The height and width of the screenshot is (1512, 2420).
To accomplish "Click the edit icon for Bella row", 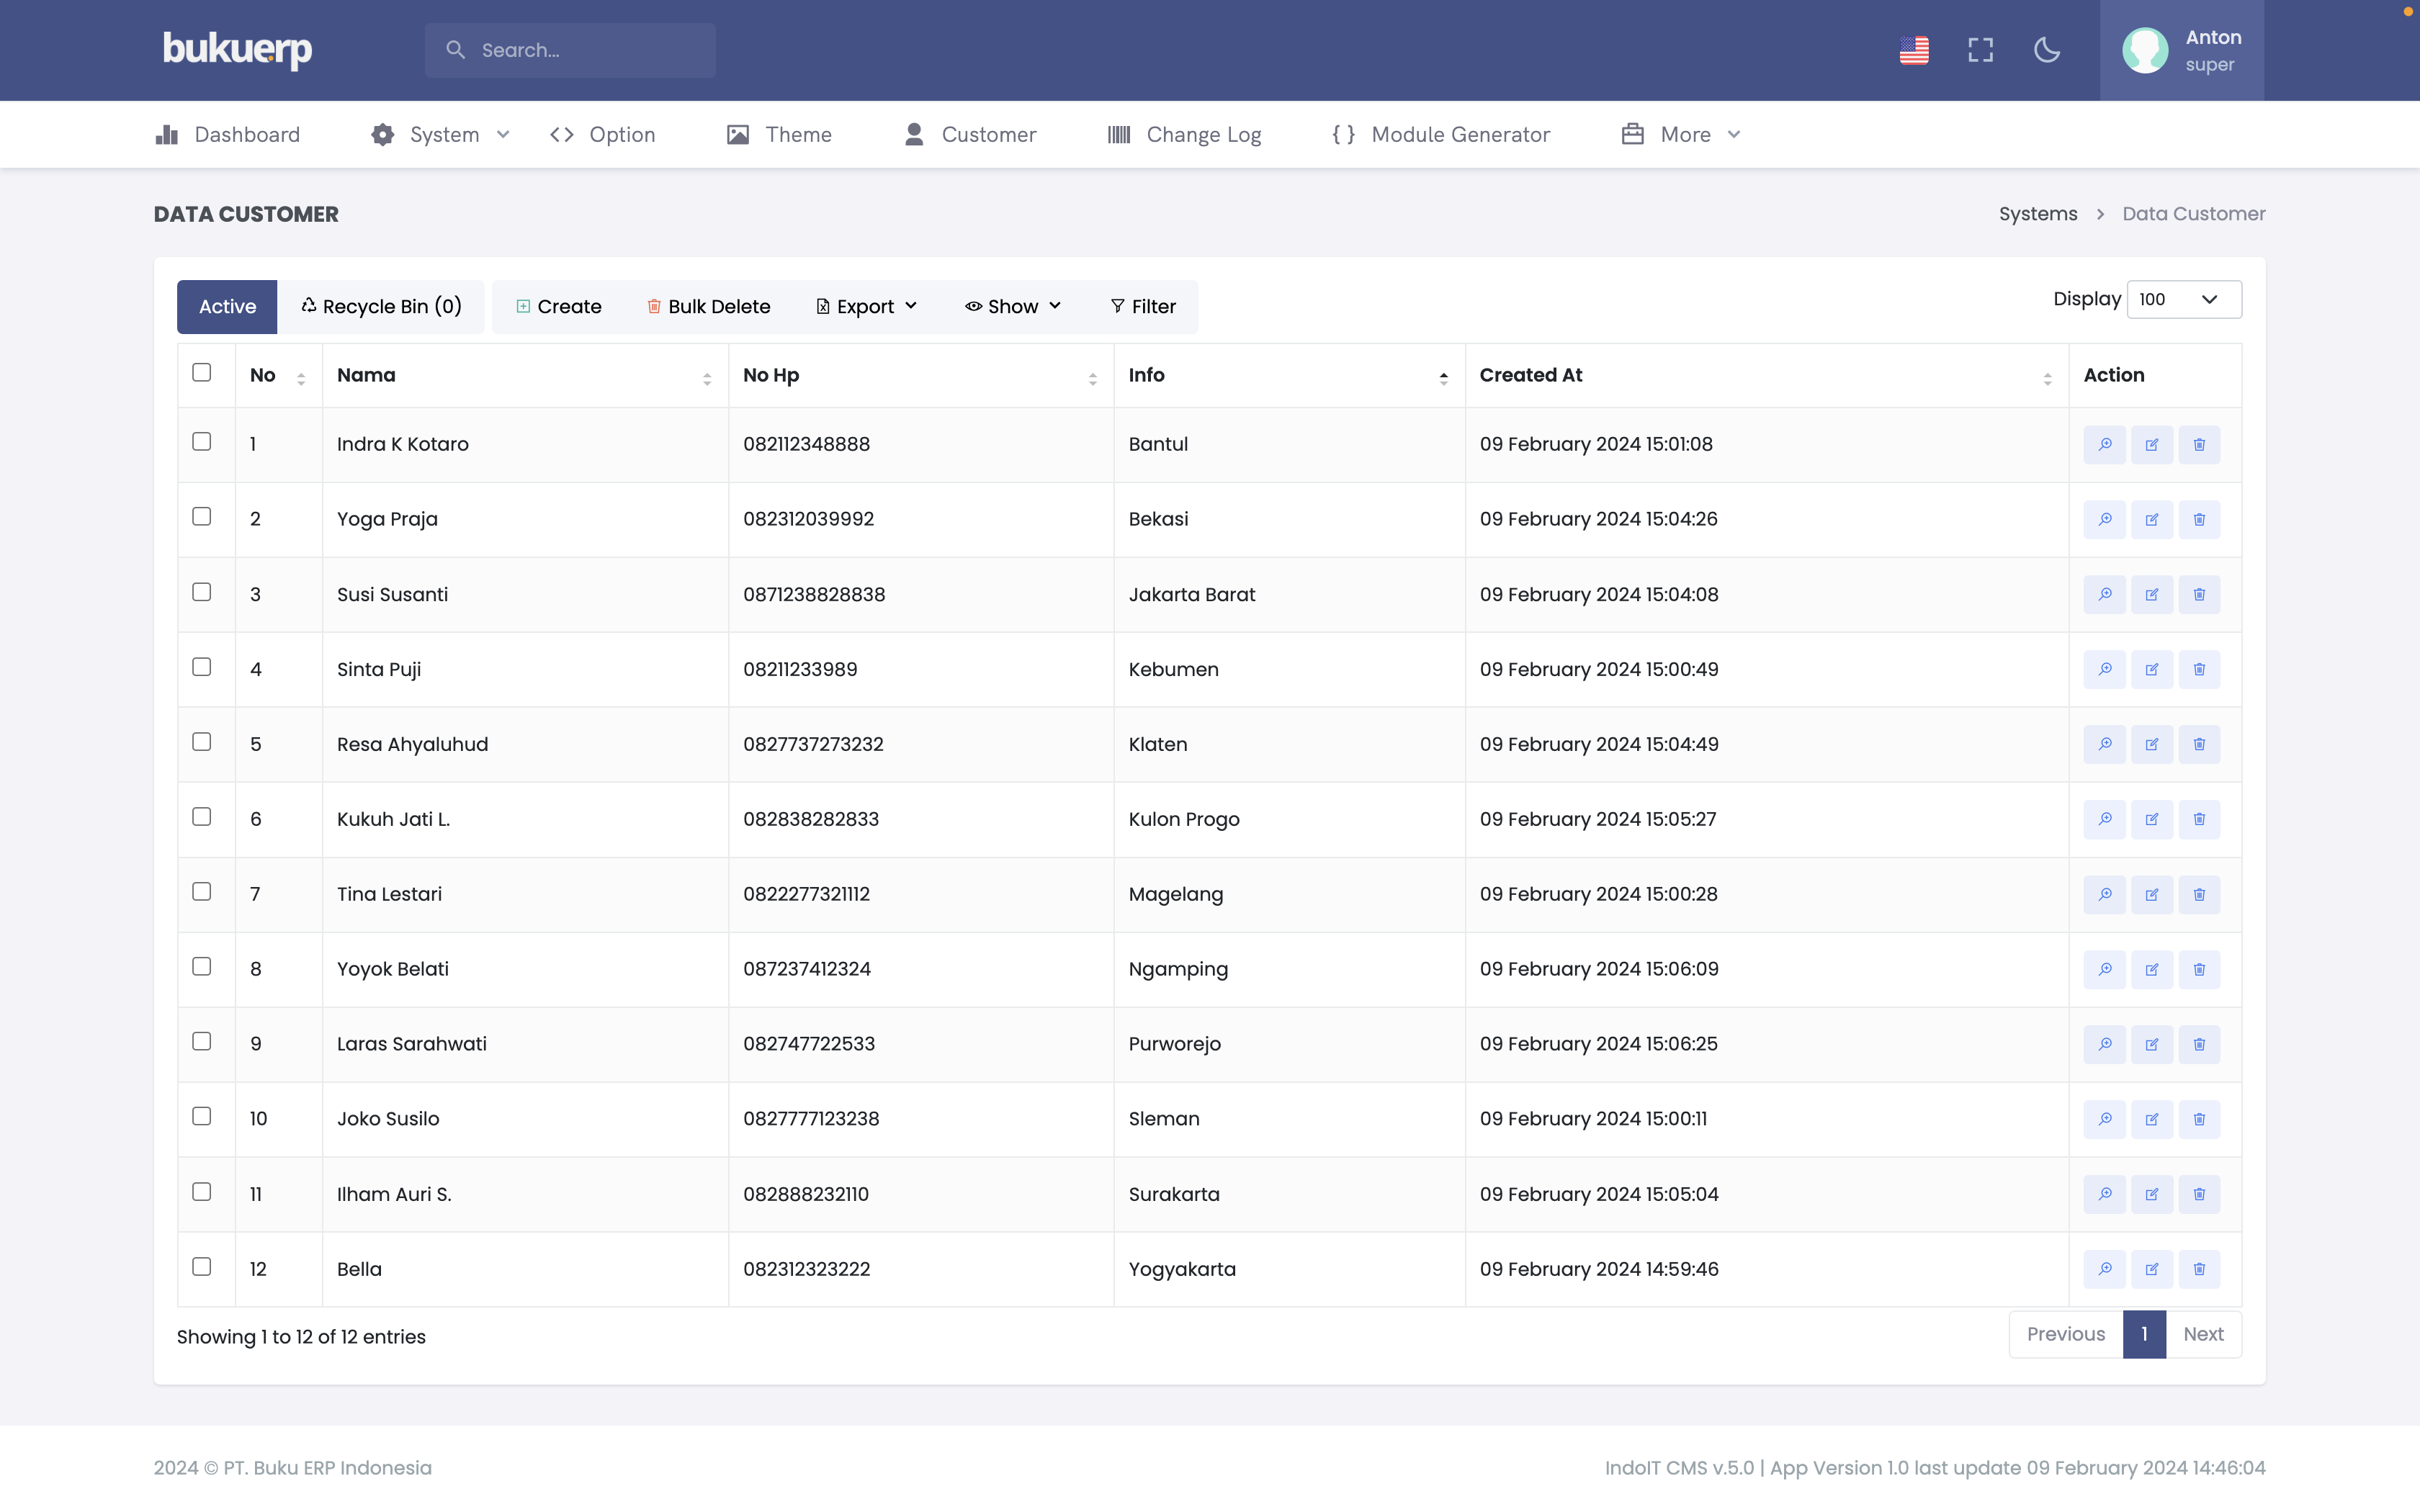I will coord(2151,1269).
